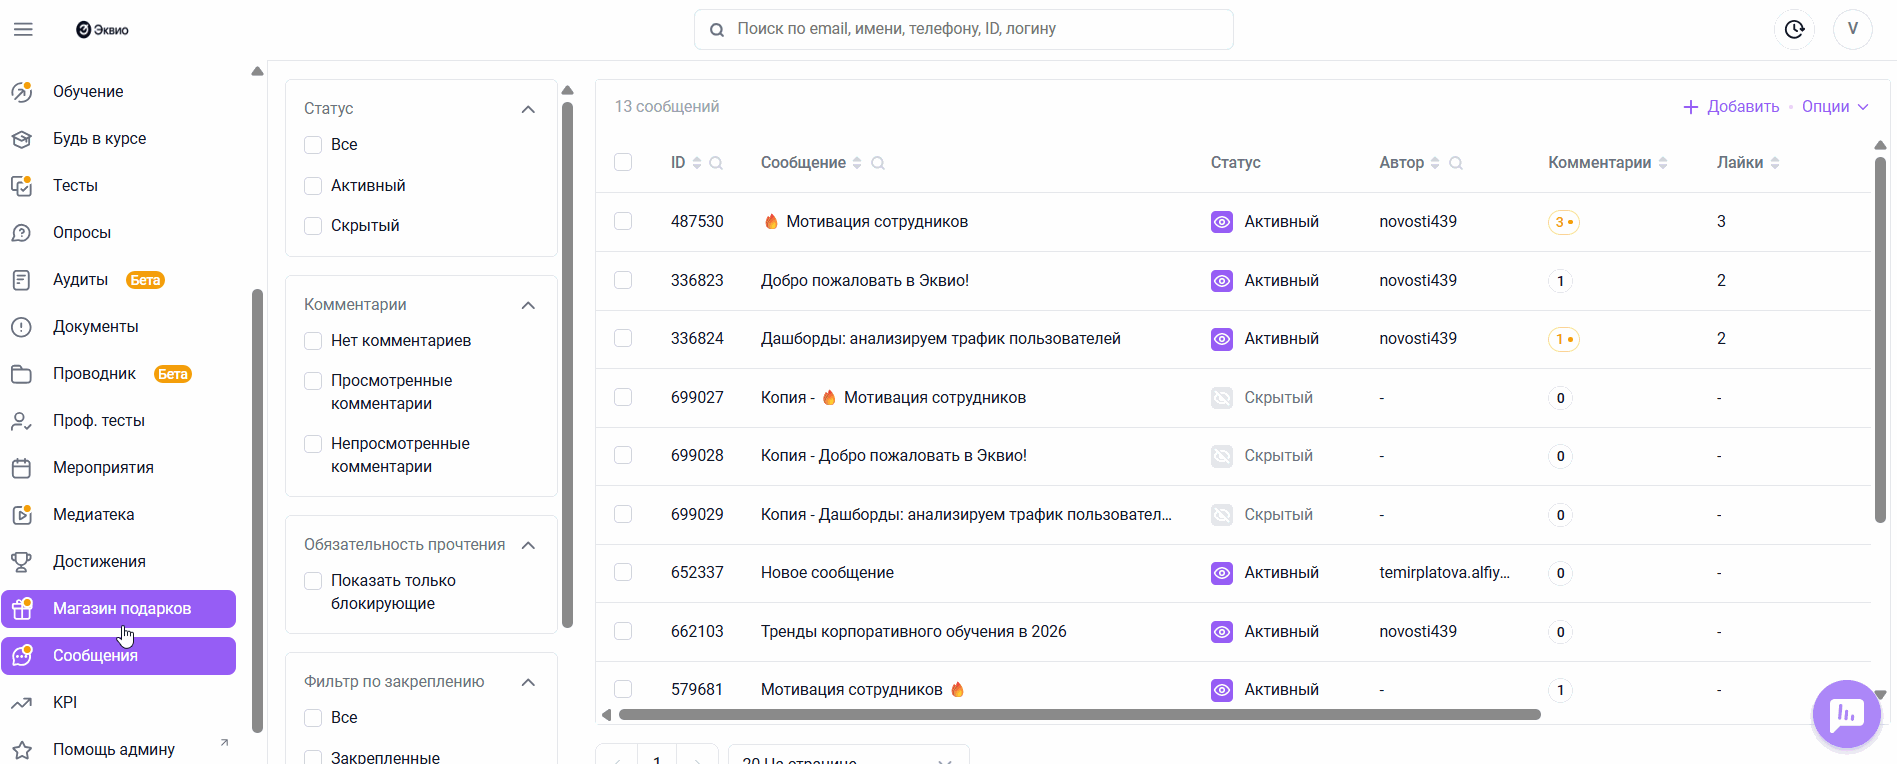Click the search icon beside Автор column
1897x764 pixels.
point(1456,163)
